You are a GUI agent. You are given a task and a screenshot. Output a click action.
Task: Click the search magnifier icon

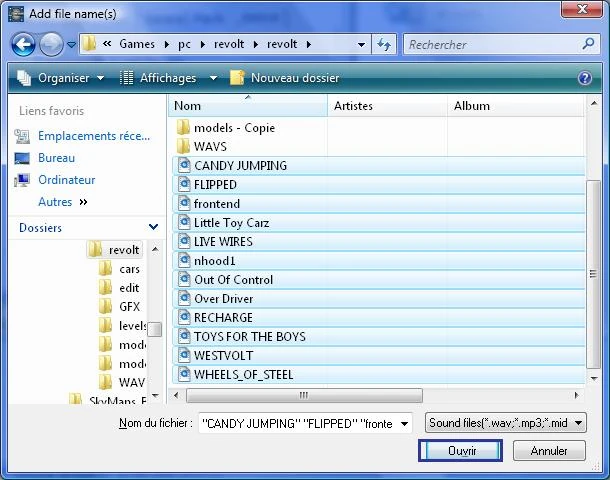point(588,44)
